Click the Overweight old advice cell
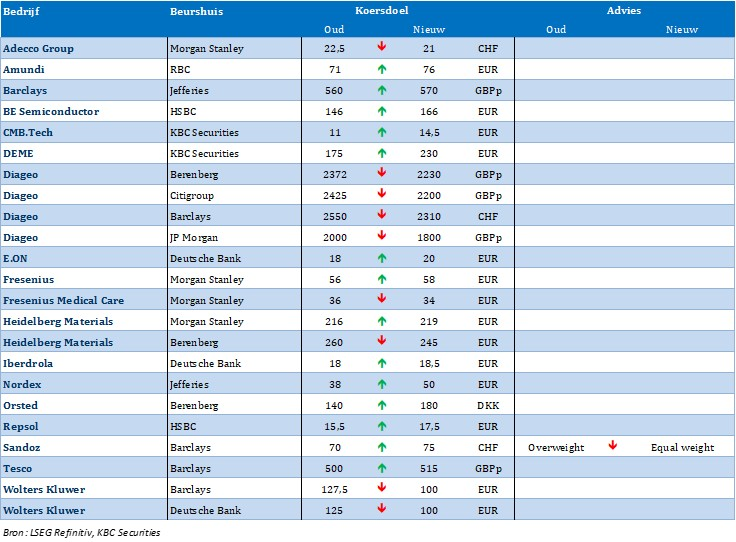 click(x=556, y=447)
